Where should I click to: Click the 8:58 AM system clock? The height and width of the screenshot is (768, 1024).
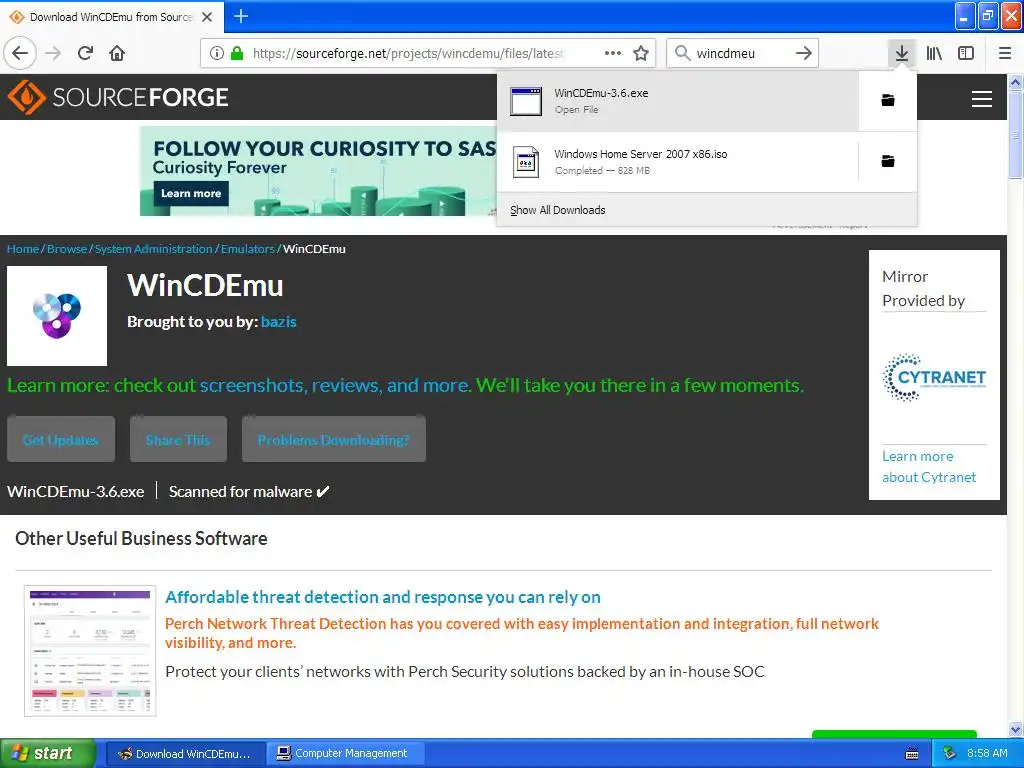pyautogui.click(x=987, y=753)
